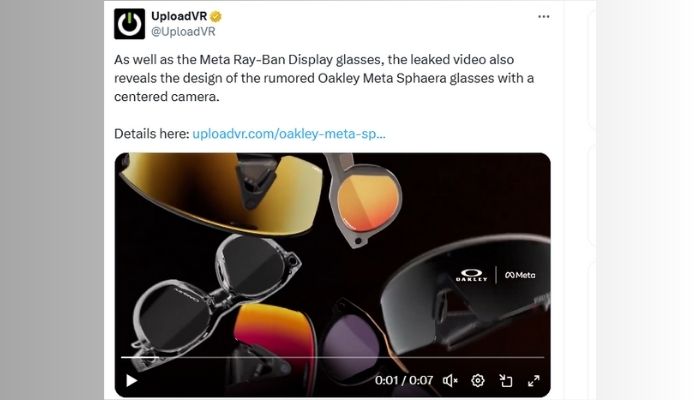Click the Meta logo in the video
700x400 pixels.
point(520,275)
